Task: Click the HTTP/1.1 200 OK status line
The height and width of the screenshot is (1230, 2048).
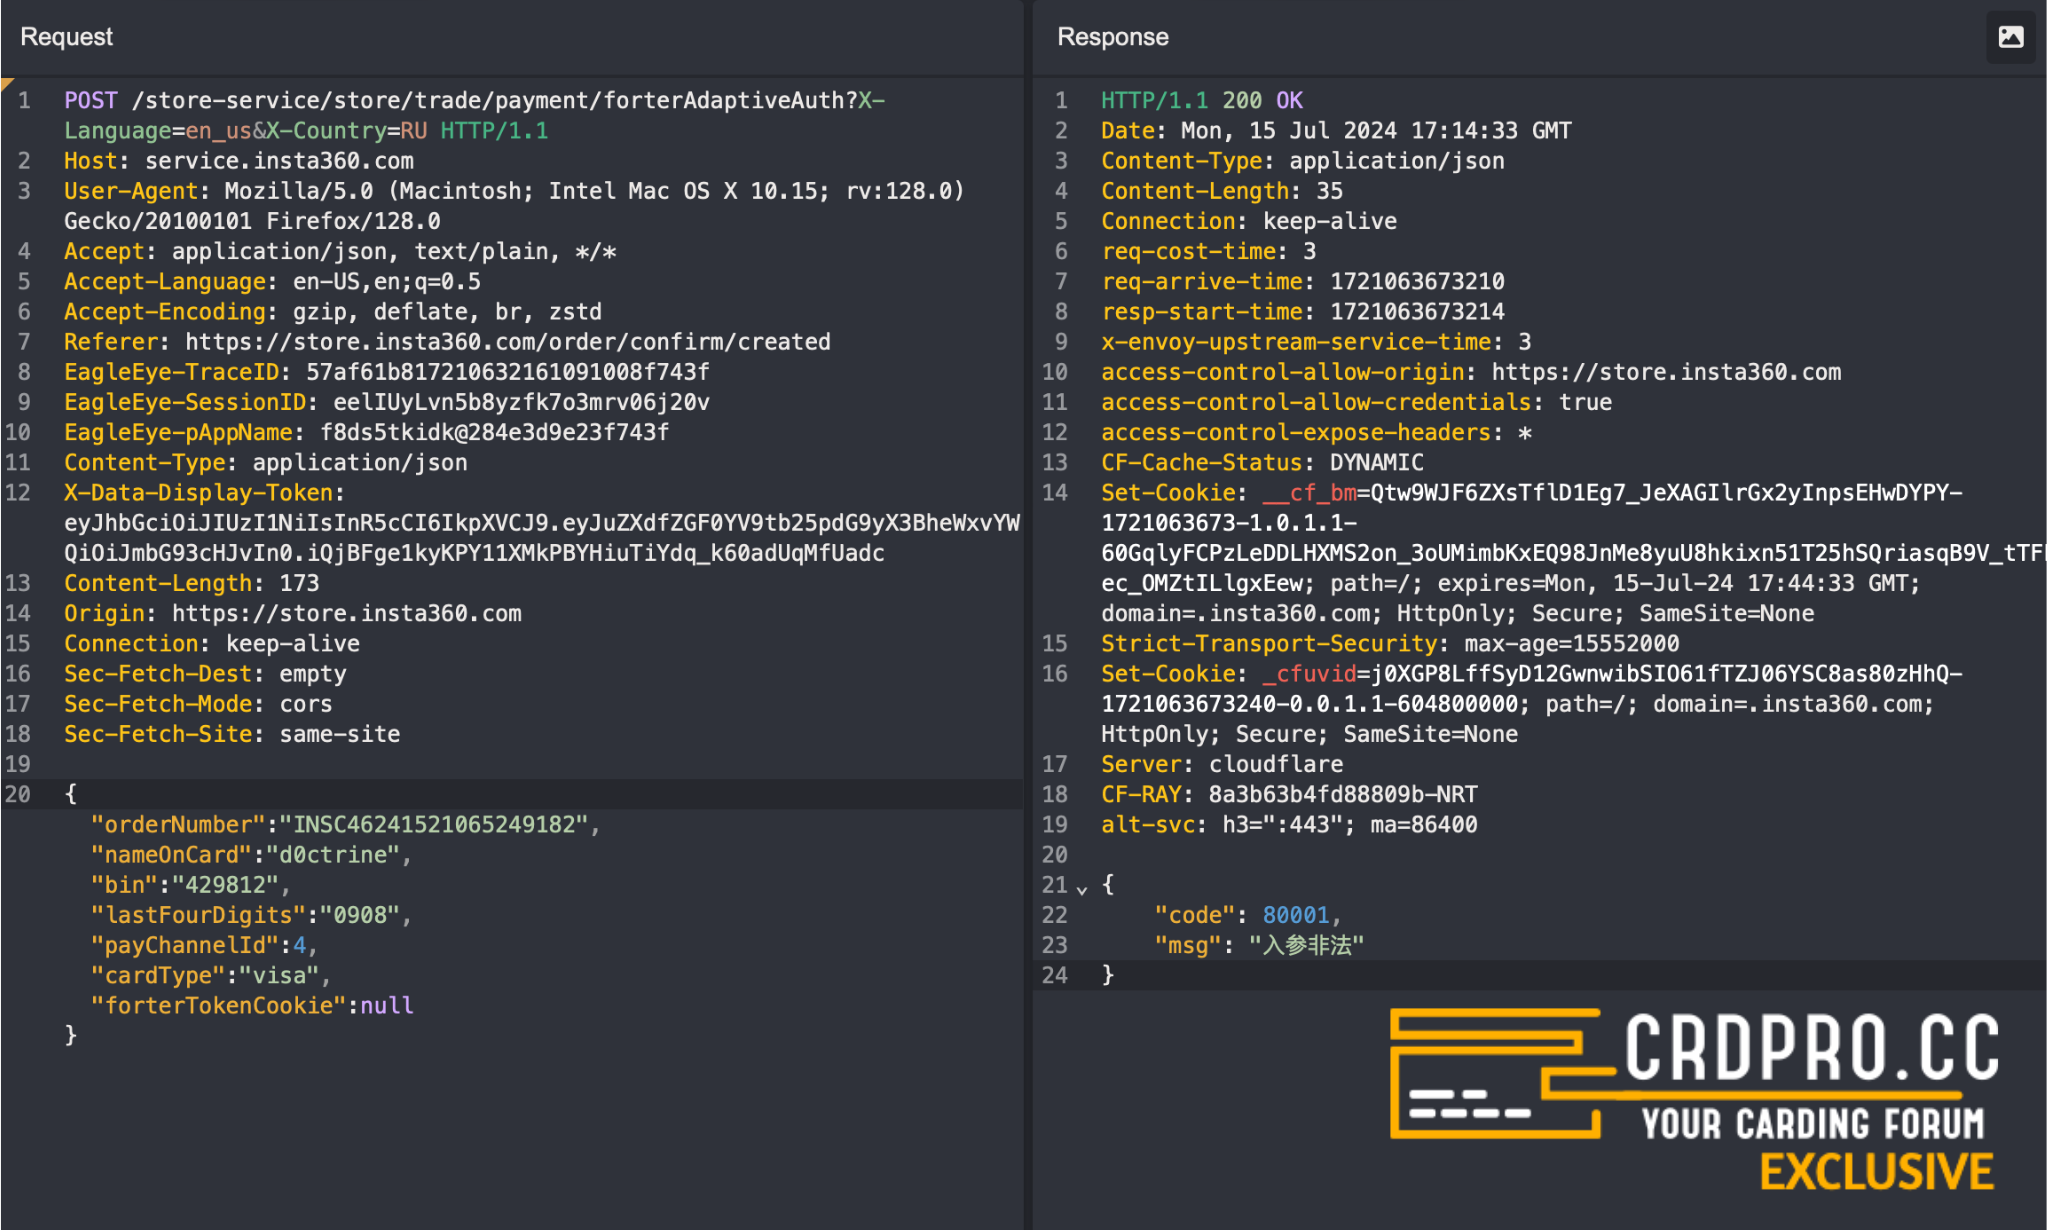Action: pyautogui.click(x=1201, y=101)
